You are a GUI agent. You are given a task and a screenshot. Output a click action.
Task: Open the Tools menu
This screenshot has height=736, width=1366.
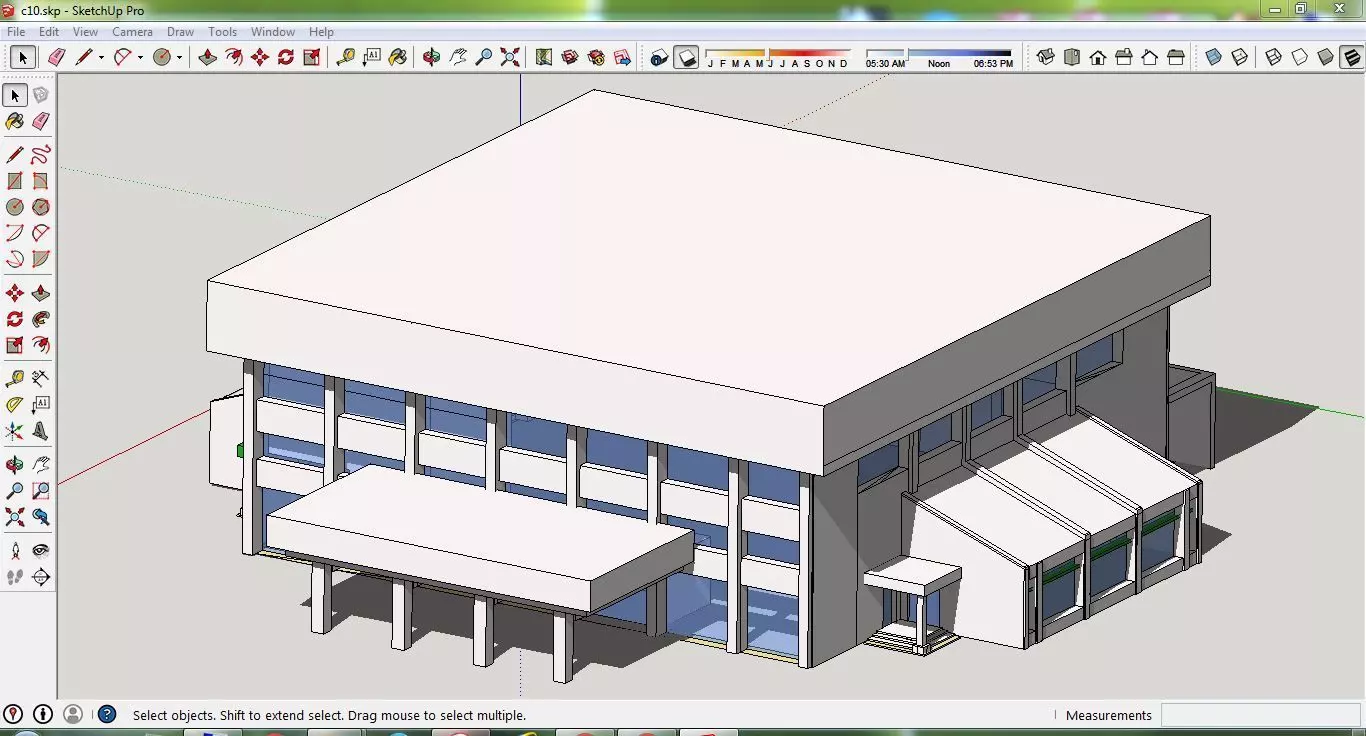222,32
